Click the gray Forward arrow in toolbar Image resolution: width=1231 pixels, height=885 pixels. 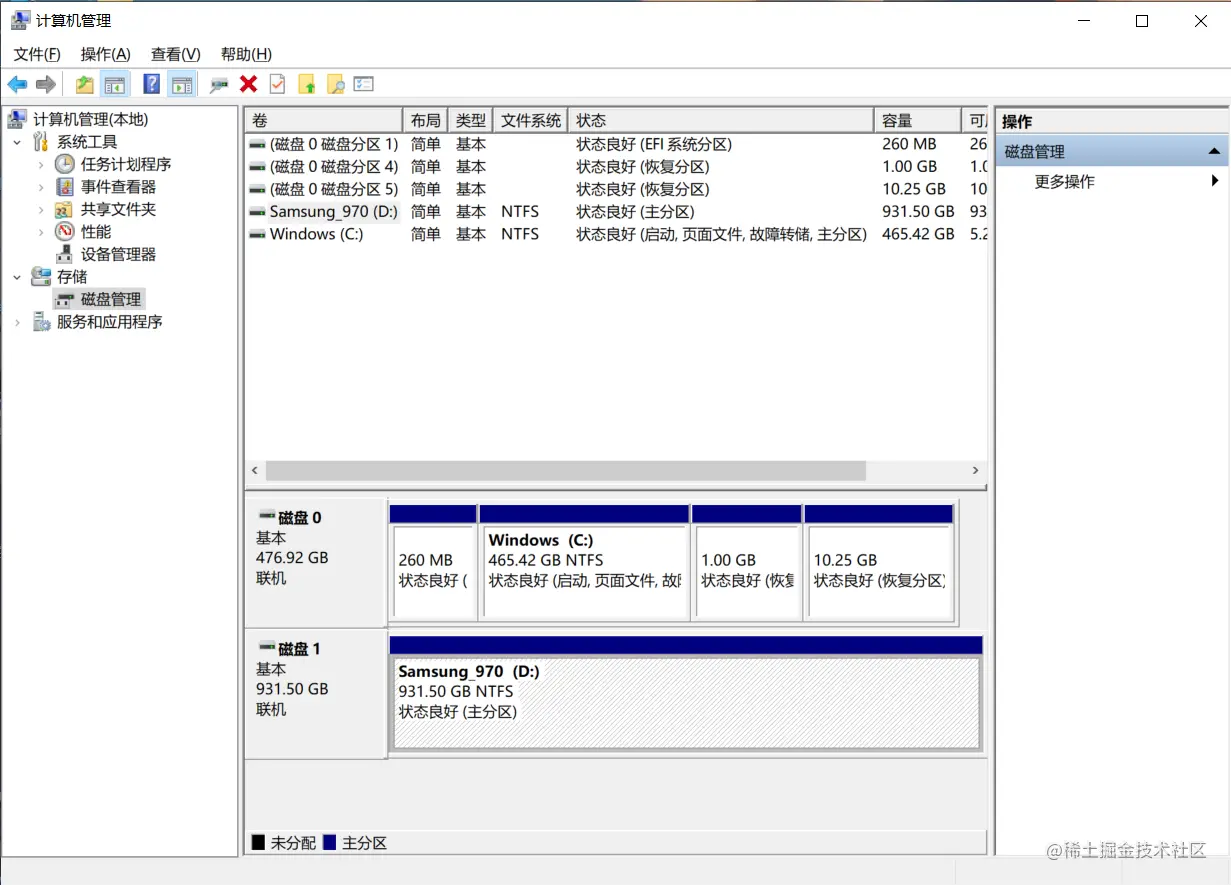coord(45,85)
